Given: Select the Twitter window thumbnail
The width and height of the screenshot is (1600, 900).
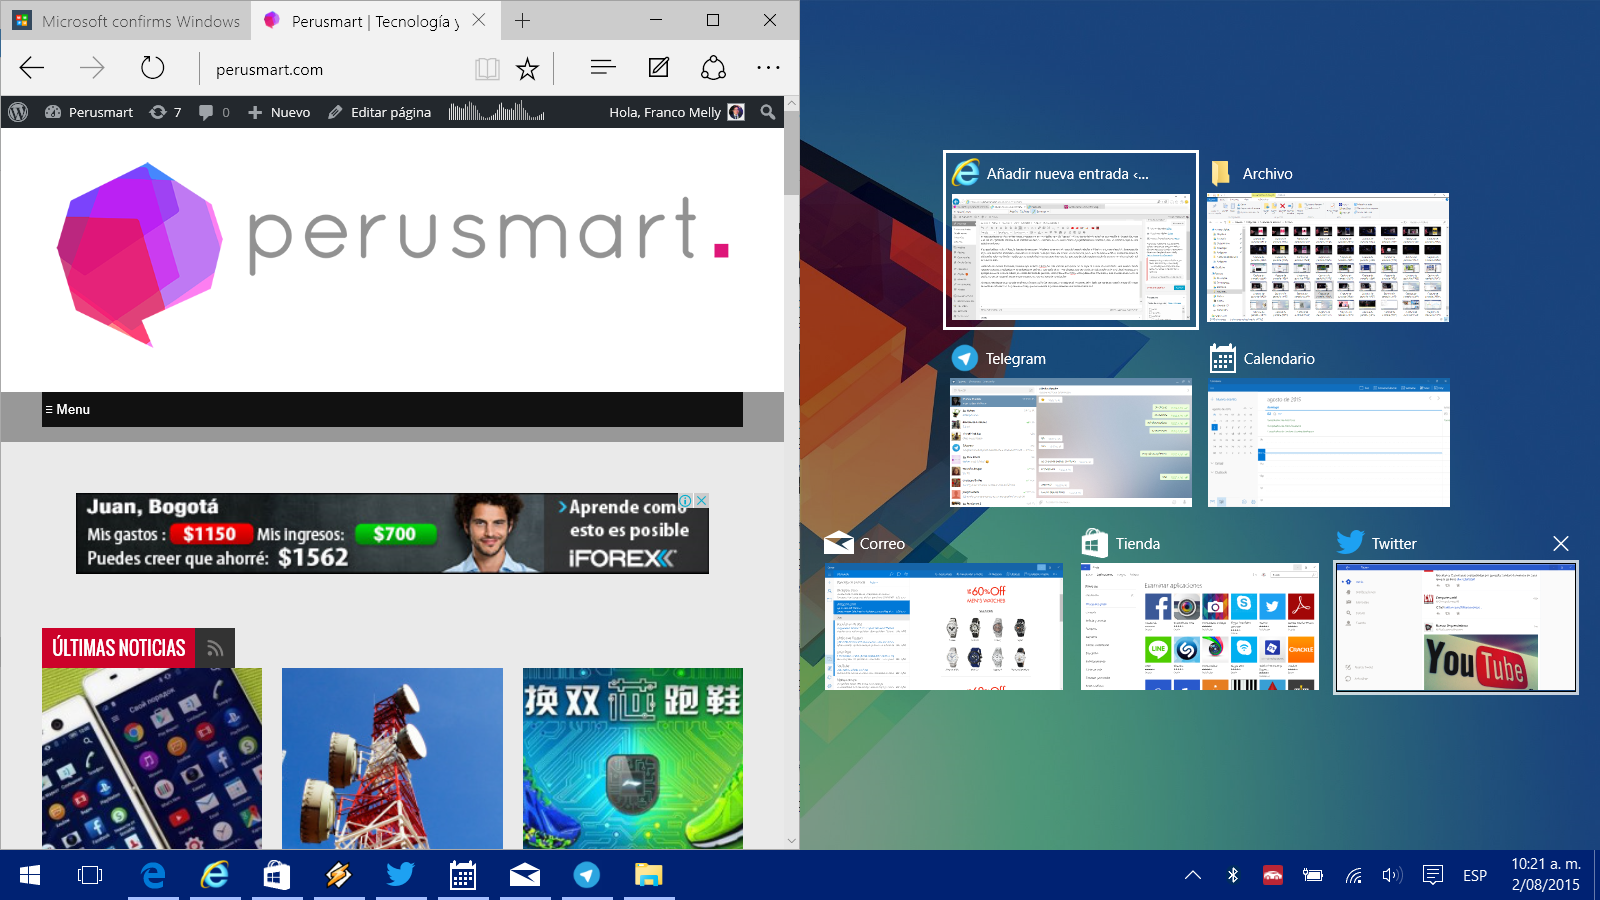Looking at the screenshot, I should tap(1456, 627).
